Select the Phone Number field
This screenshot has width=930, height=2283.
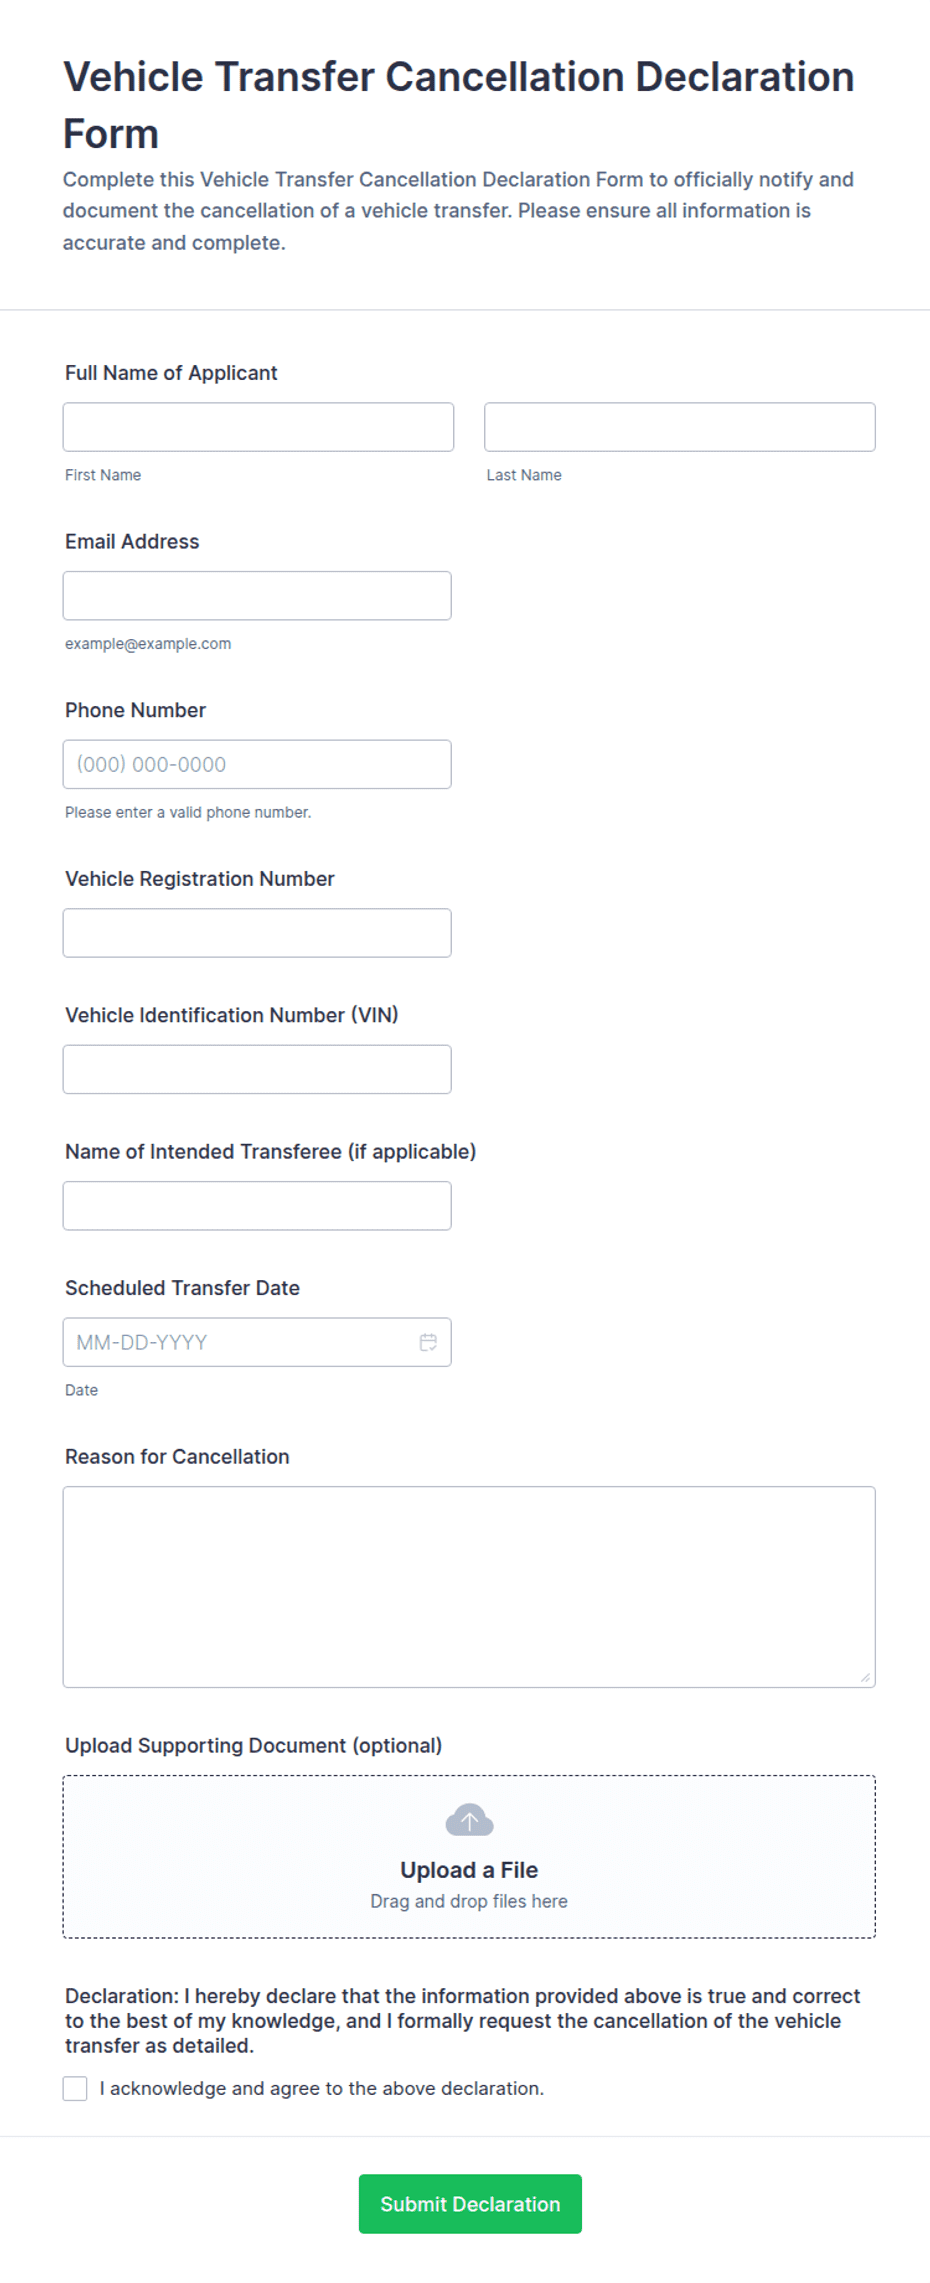click(257, 764)
